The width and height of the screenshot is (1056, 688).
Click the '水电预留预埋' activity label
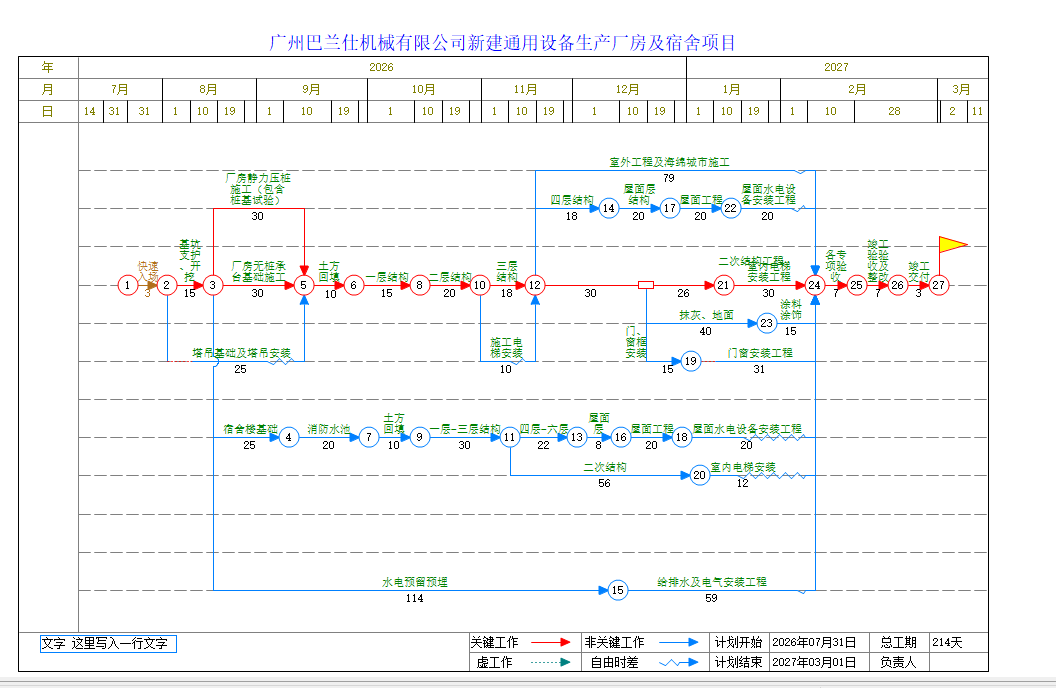tap(415, 582)
